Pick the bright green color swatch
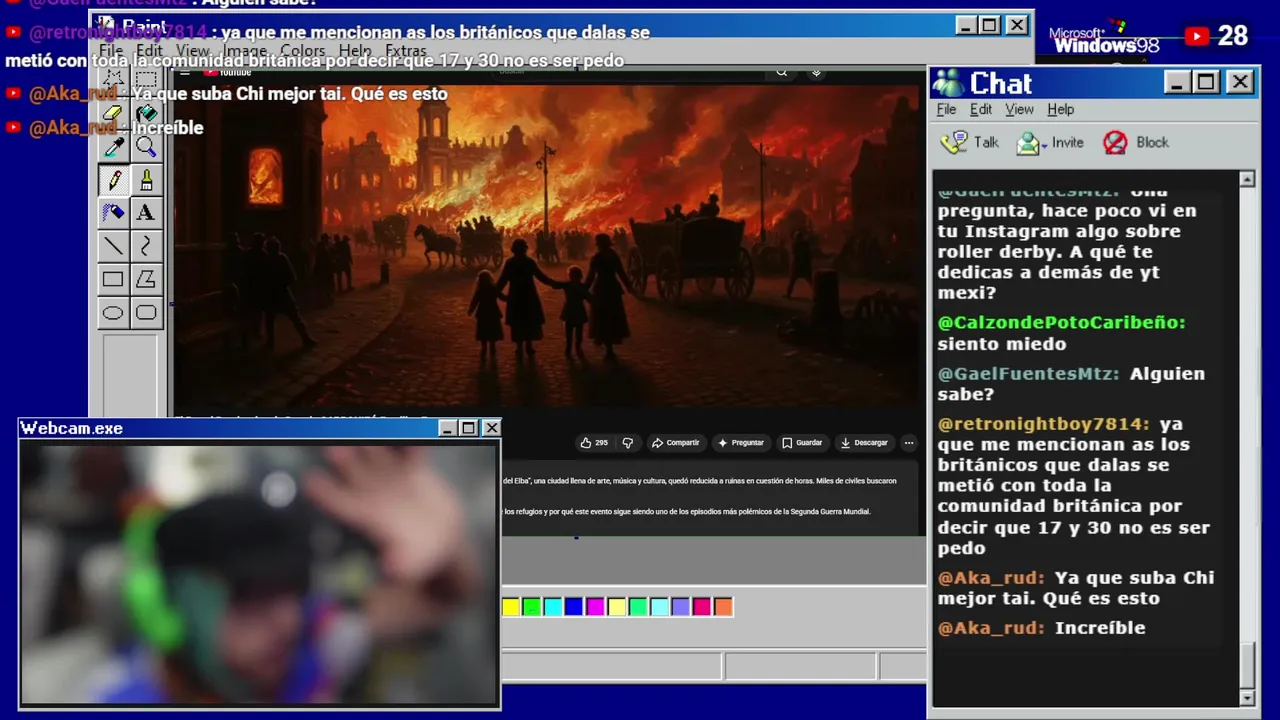This screenshot has height=720, width=1280. coord(532,607)
